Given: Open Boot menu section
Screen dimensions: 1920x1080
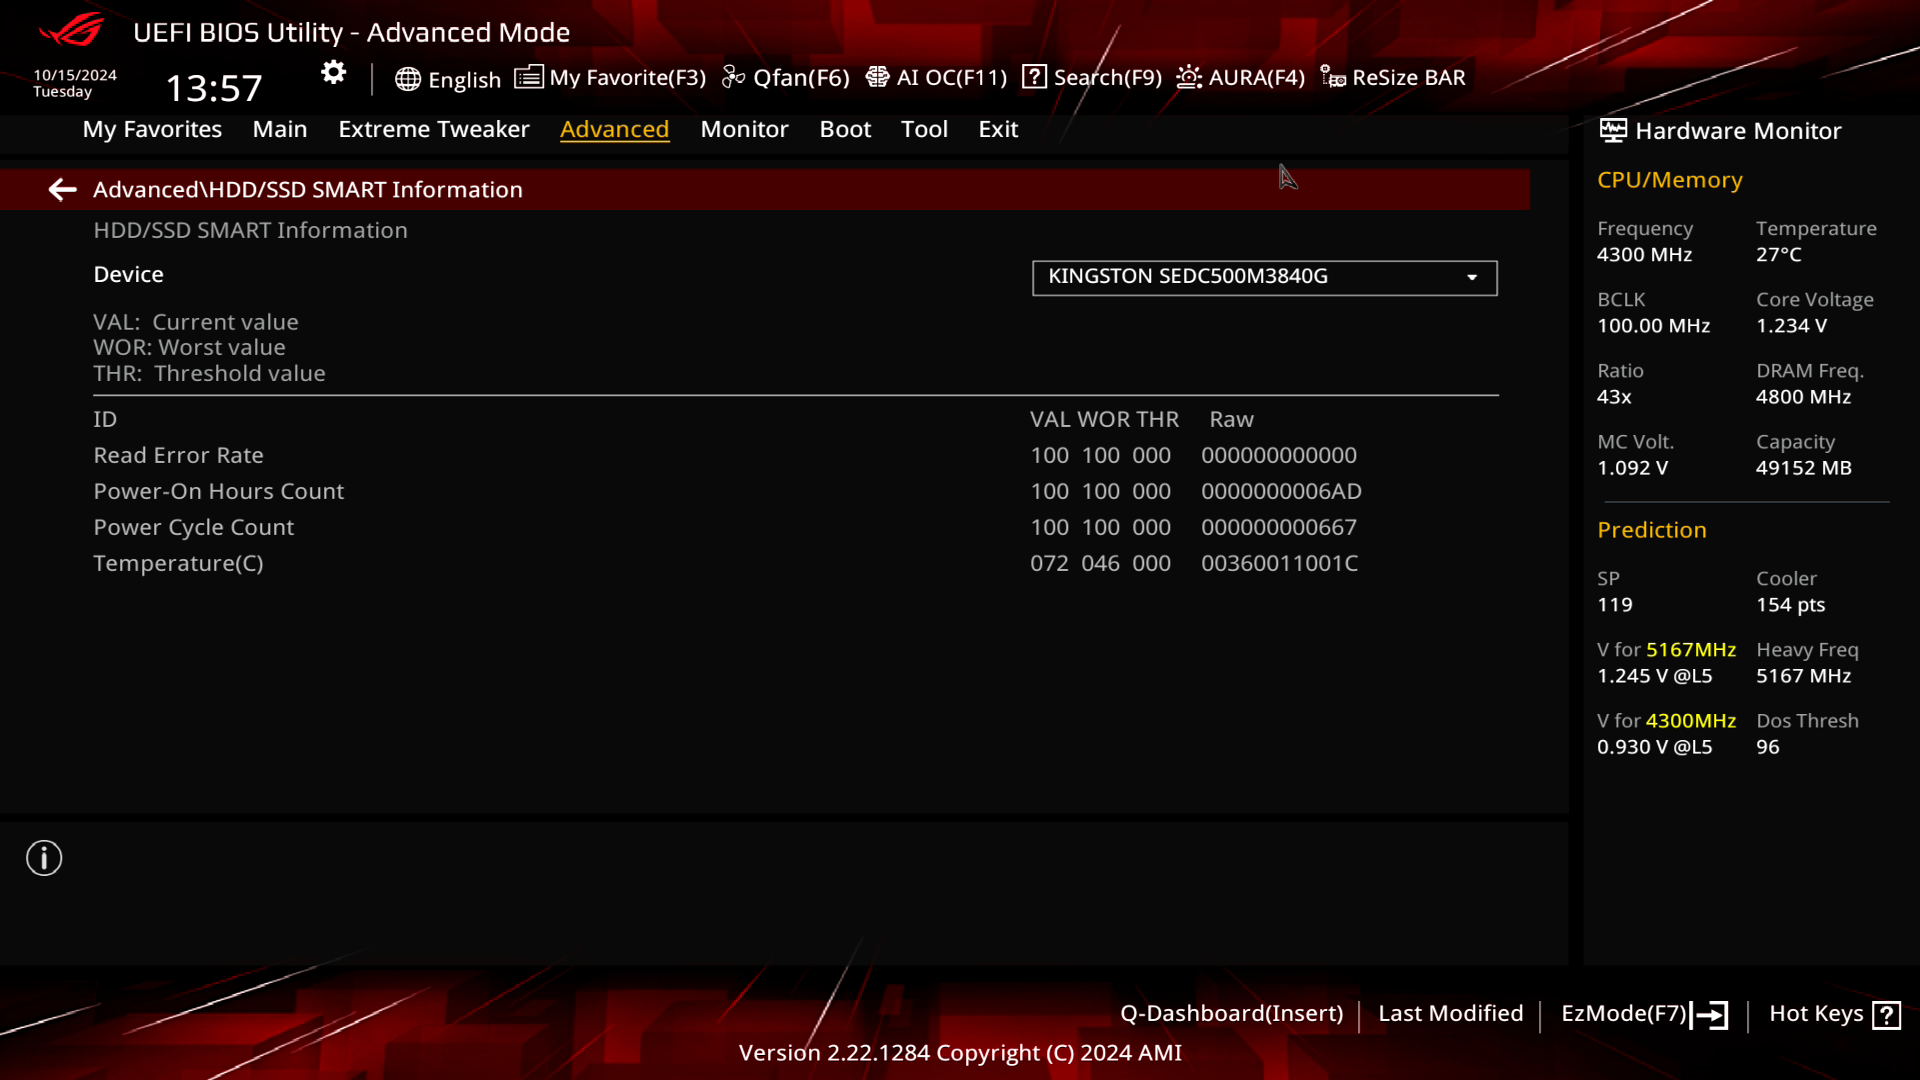Looking at the screenshot, I should point(845,128).
